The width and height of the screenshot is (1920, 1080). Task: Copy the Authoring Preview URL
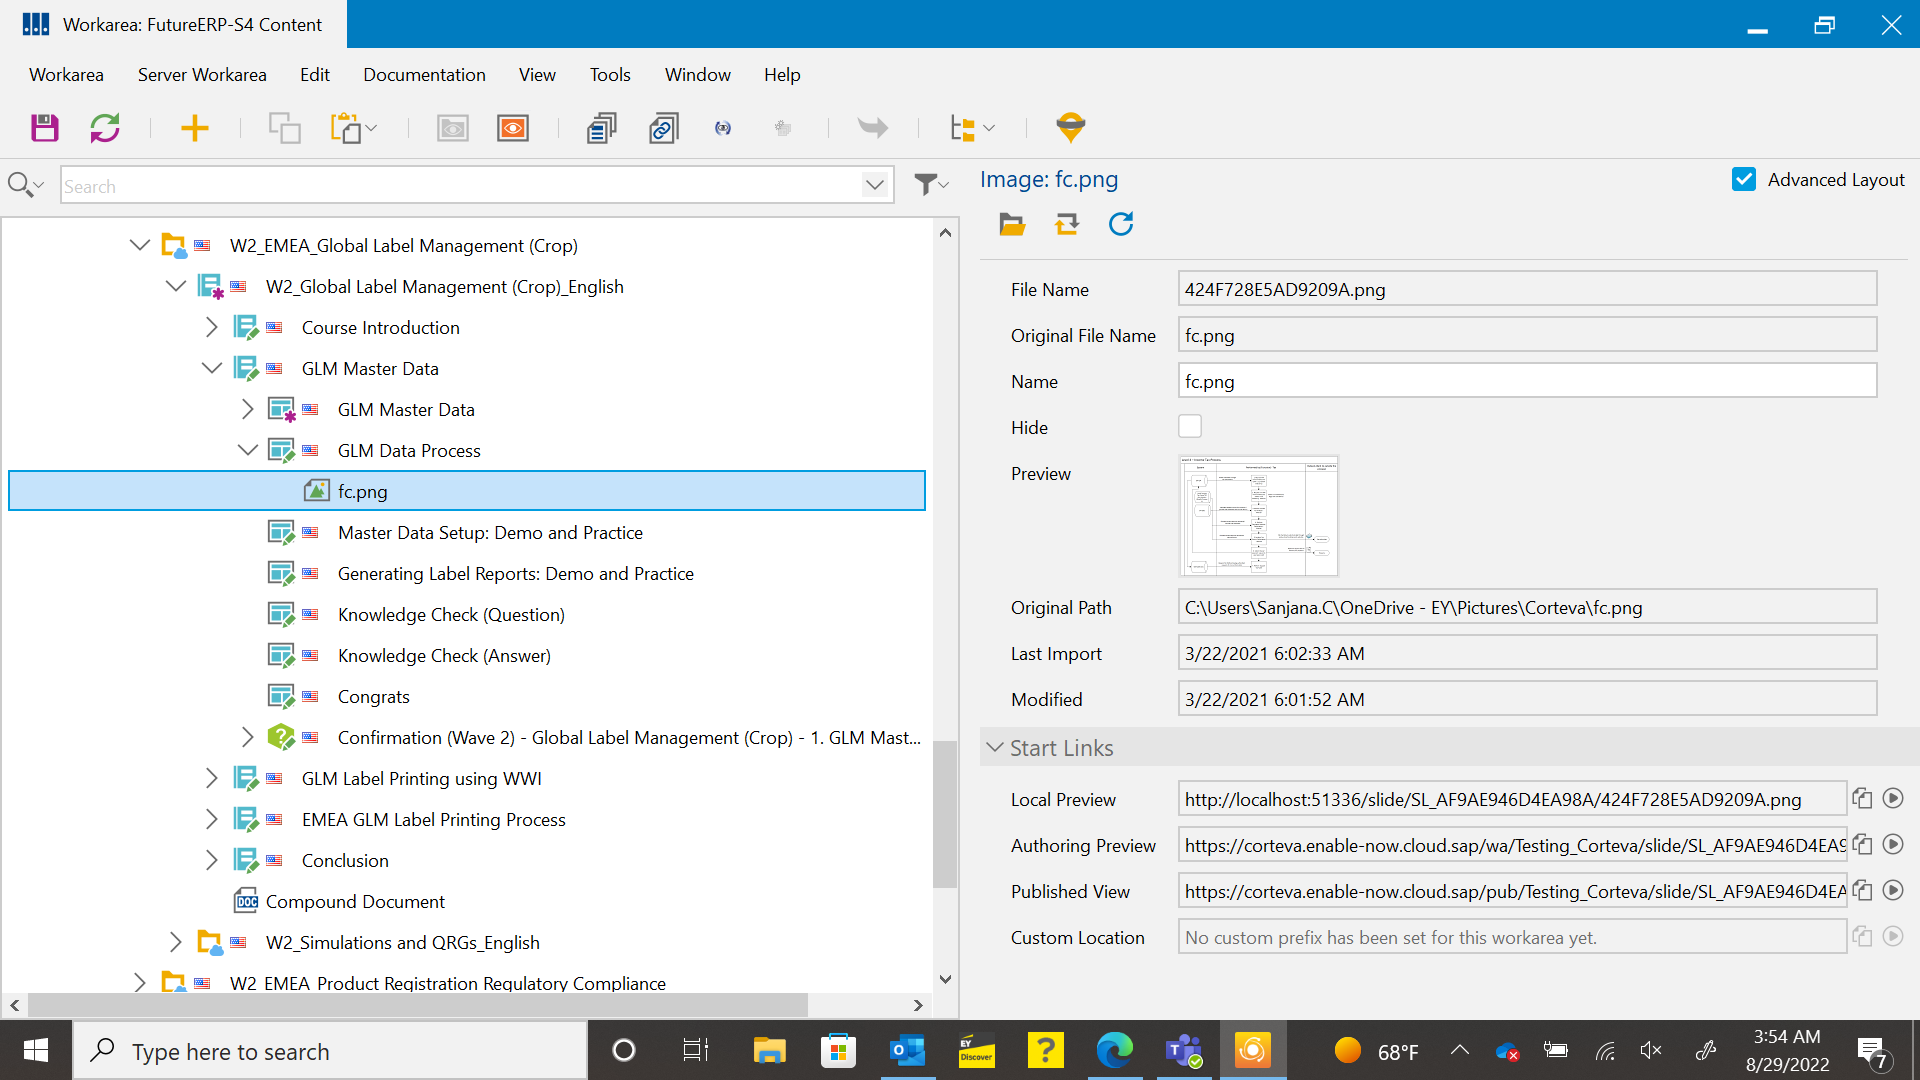coord(1862,845)
